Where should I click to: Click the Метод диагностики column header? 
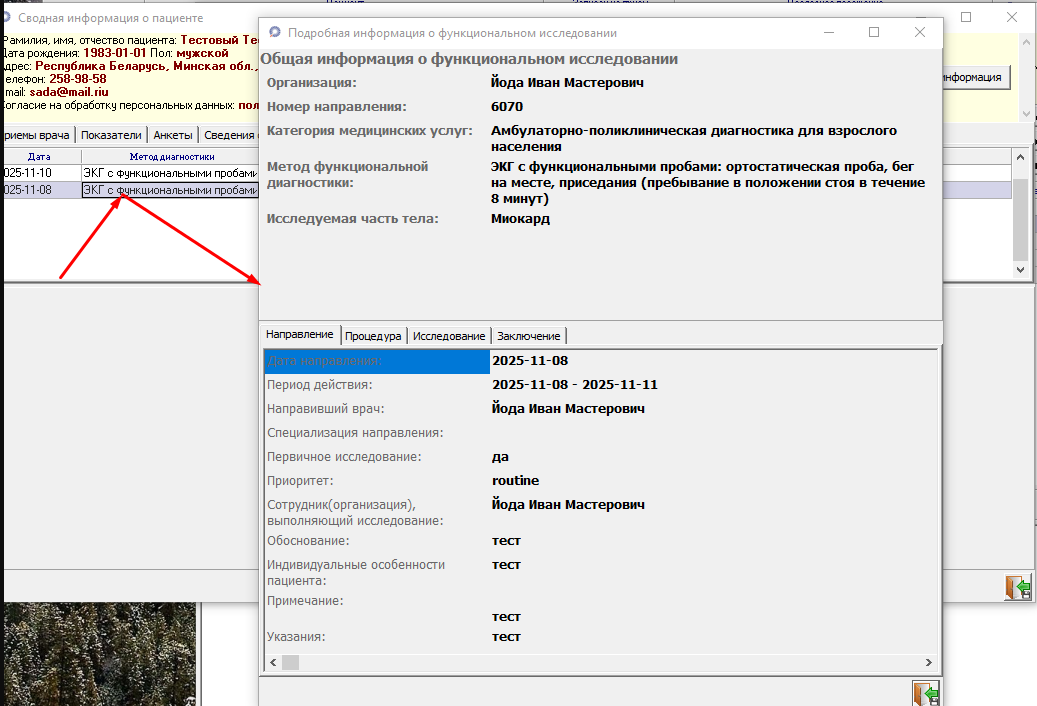point(170,156)
